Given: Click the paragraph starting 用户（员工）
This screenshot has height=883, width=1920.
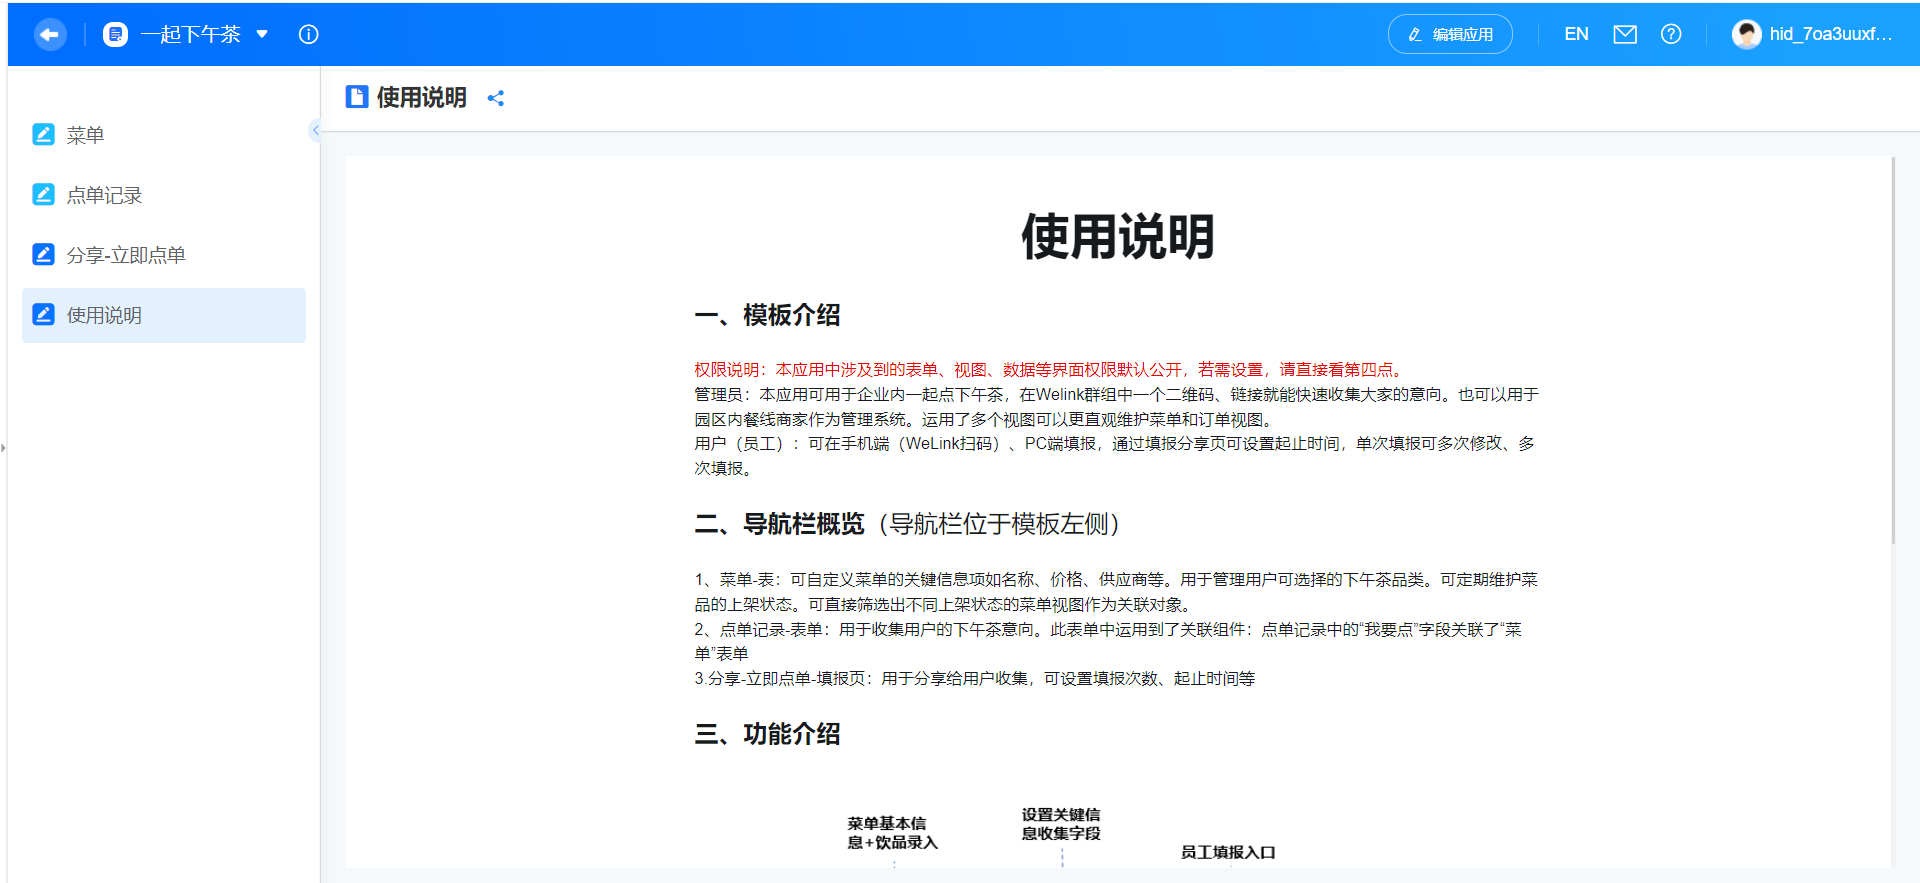Looking at the screenshot, I should [x=1115, y=456].
